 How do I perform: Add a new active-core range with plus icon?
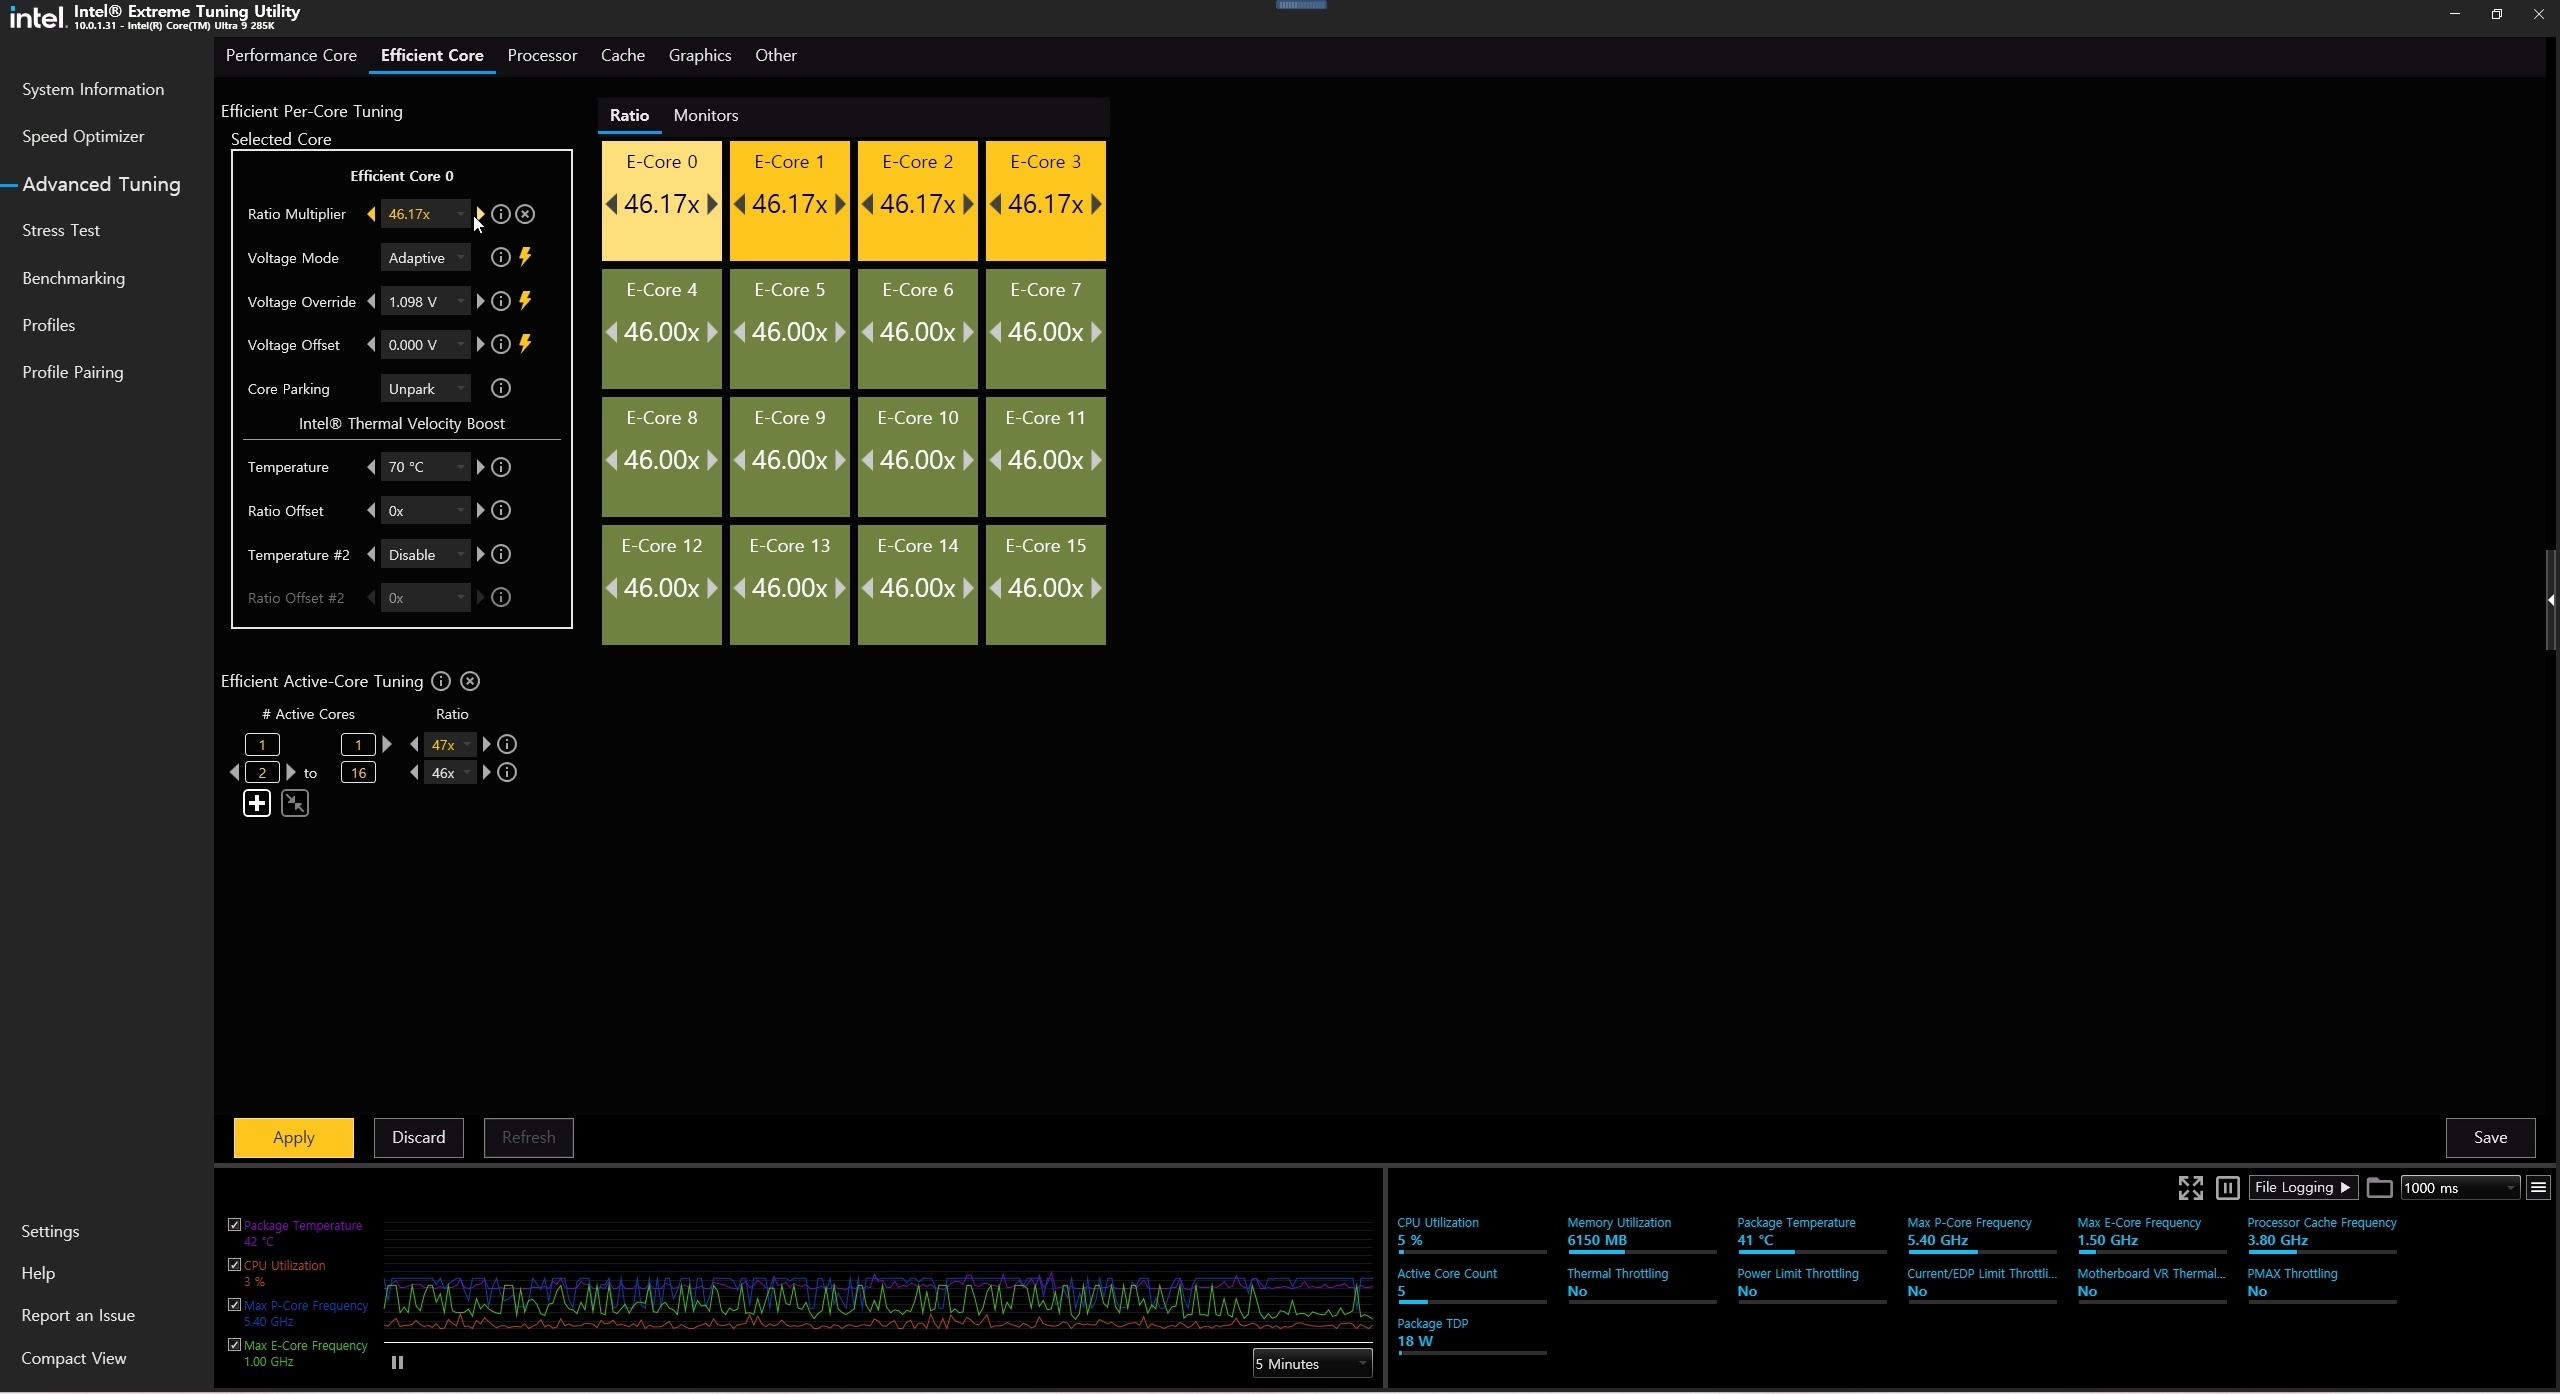(257, 803)
